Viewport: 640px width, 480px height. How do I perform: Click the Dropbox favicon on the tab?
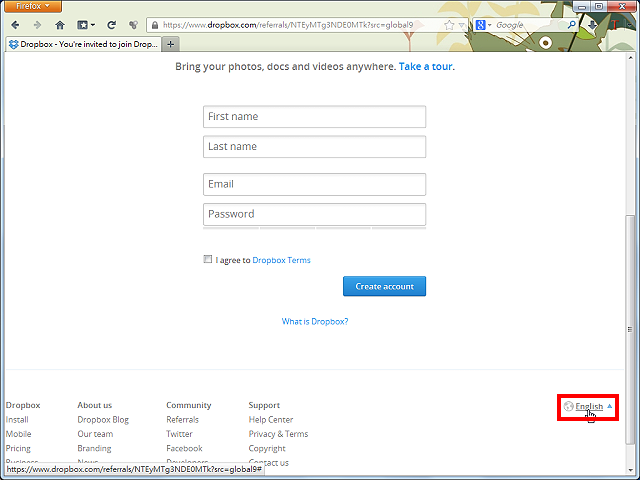(14, 44)
